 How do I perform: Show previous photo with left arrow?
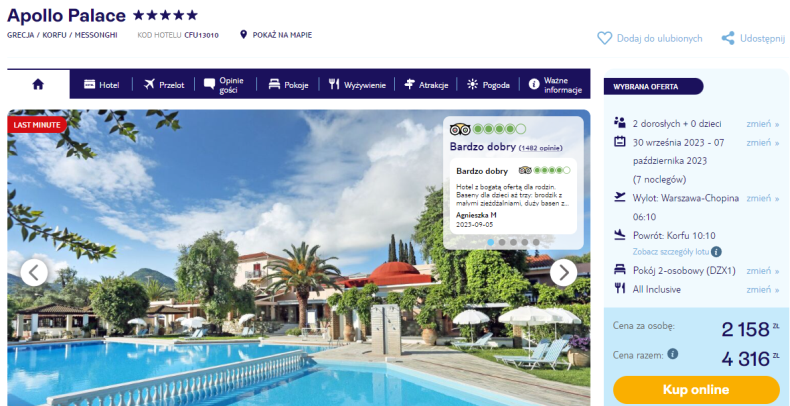[34, 273]
